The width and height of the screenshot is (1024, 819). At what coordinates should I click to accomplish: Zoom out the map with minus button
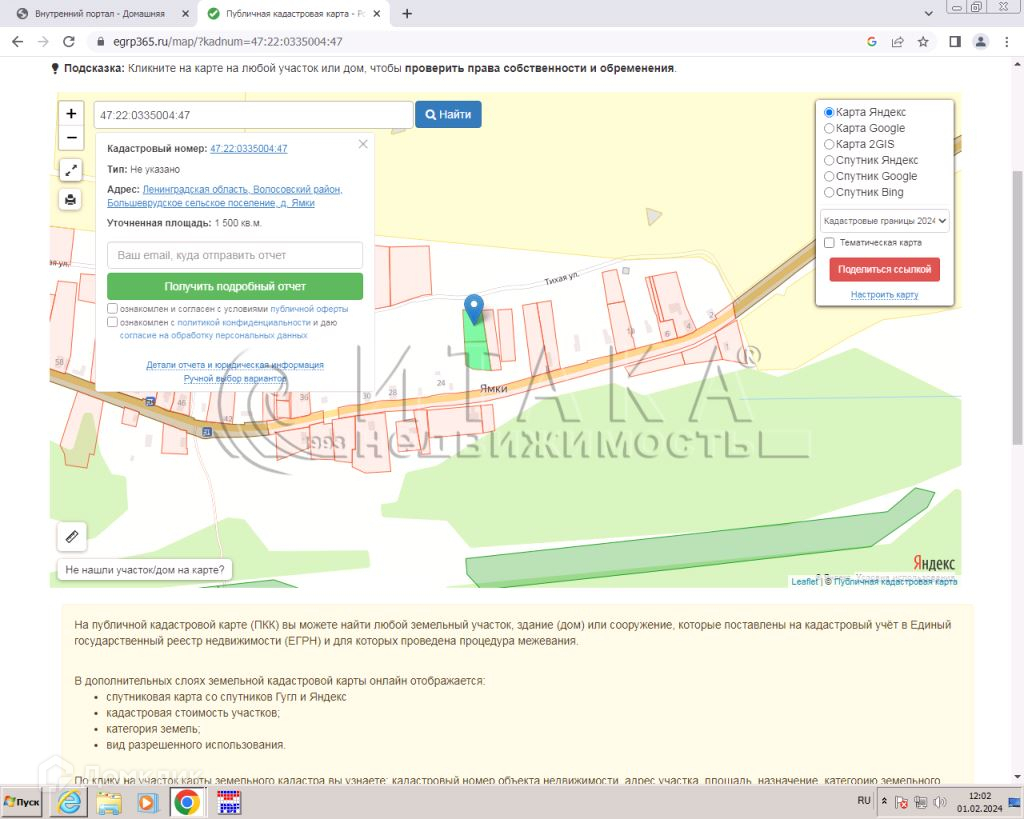71,138
